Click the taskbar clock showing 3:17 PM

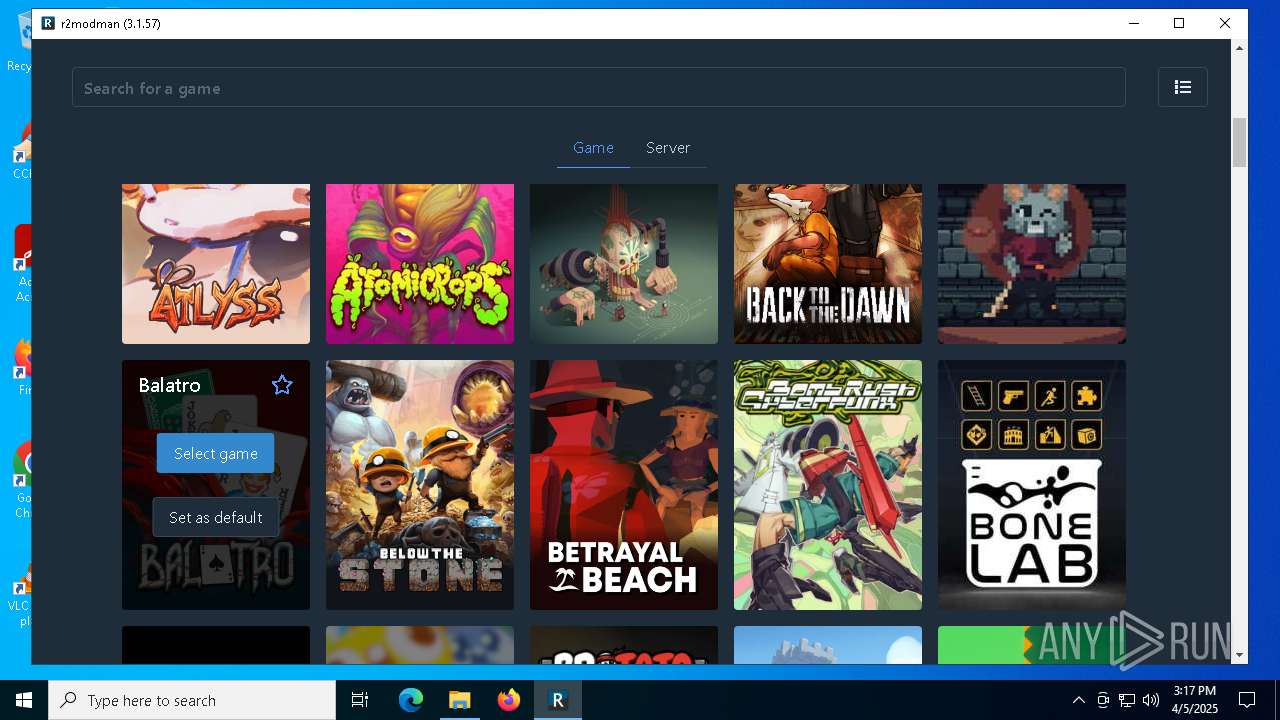1195,700
